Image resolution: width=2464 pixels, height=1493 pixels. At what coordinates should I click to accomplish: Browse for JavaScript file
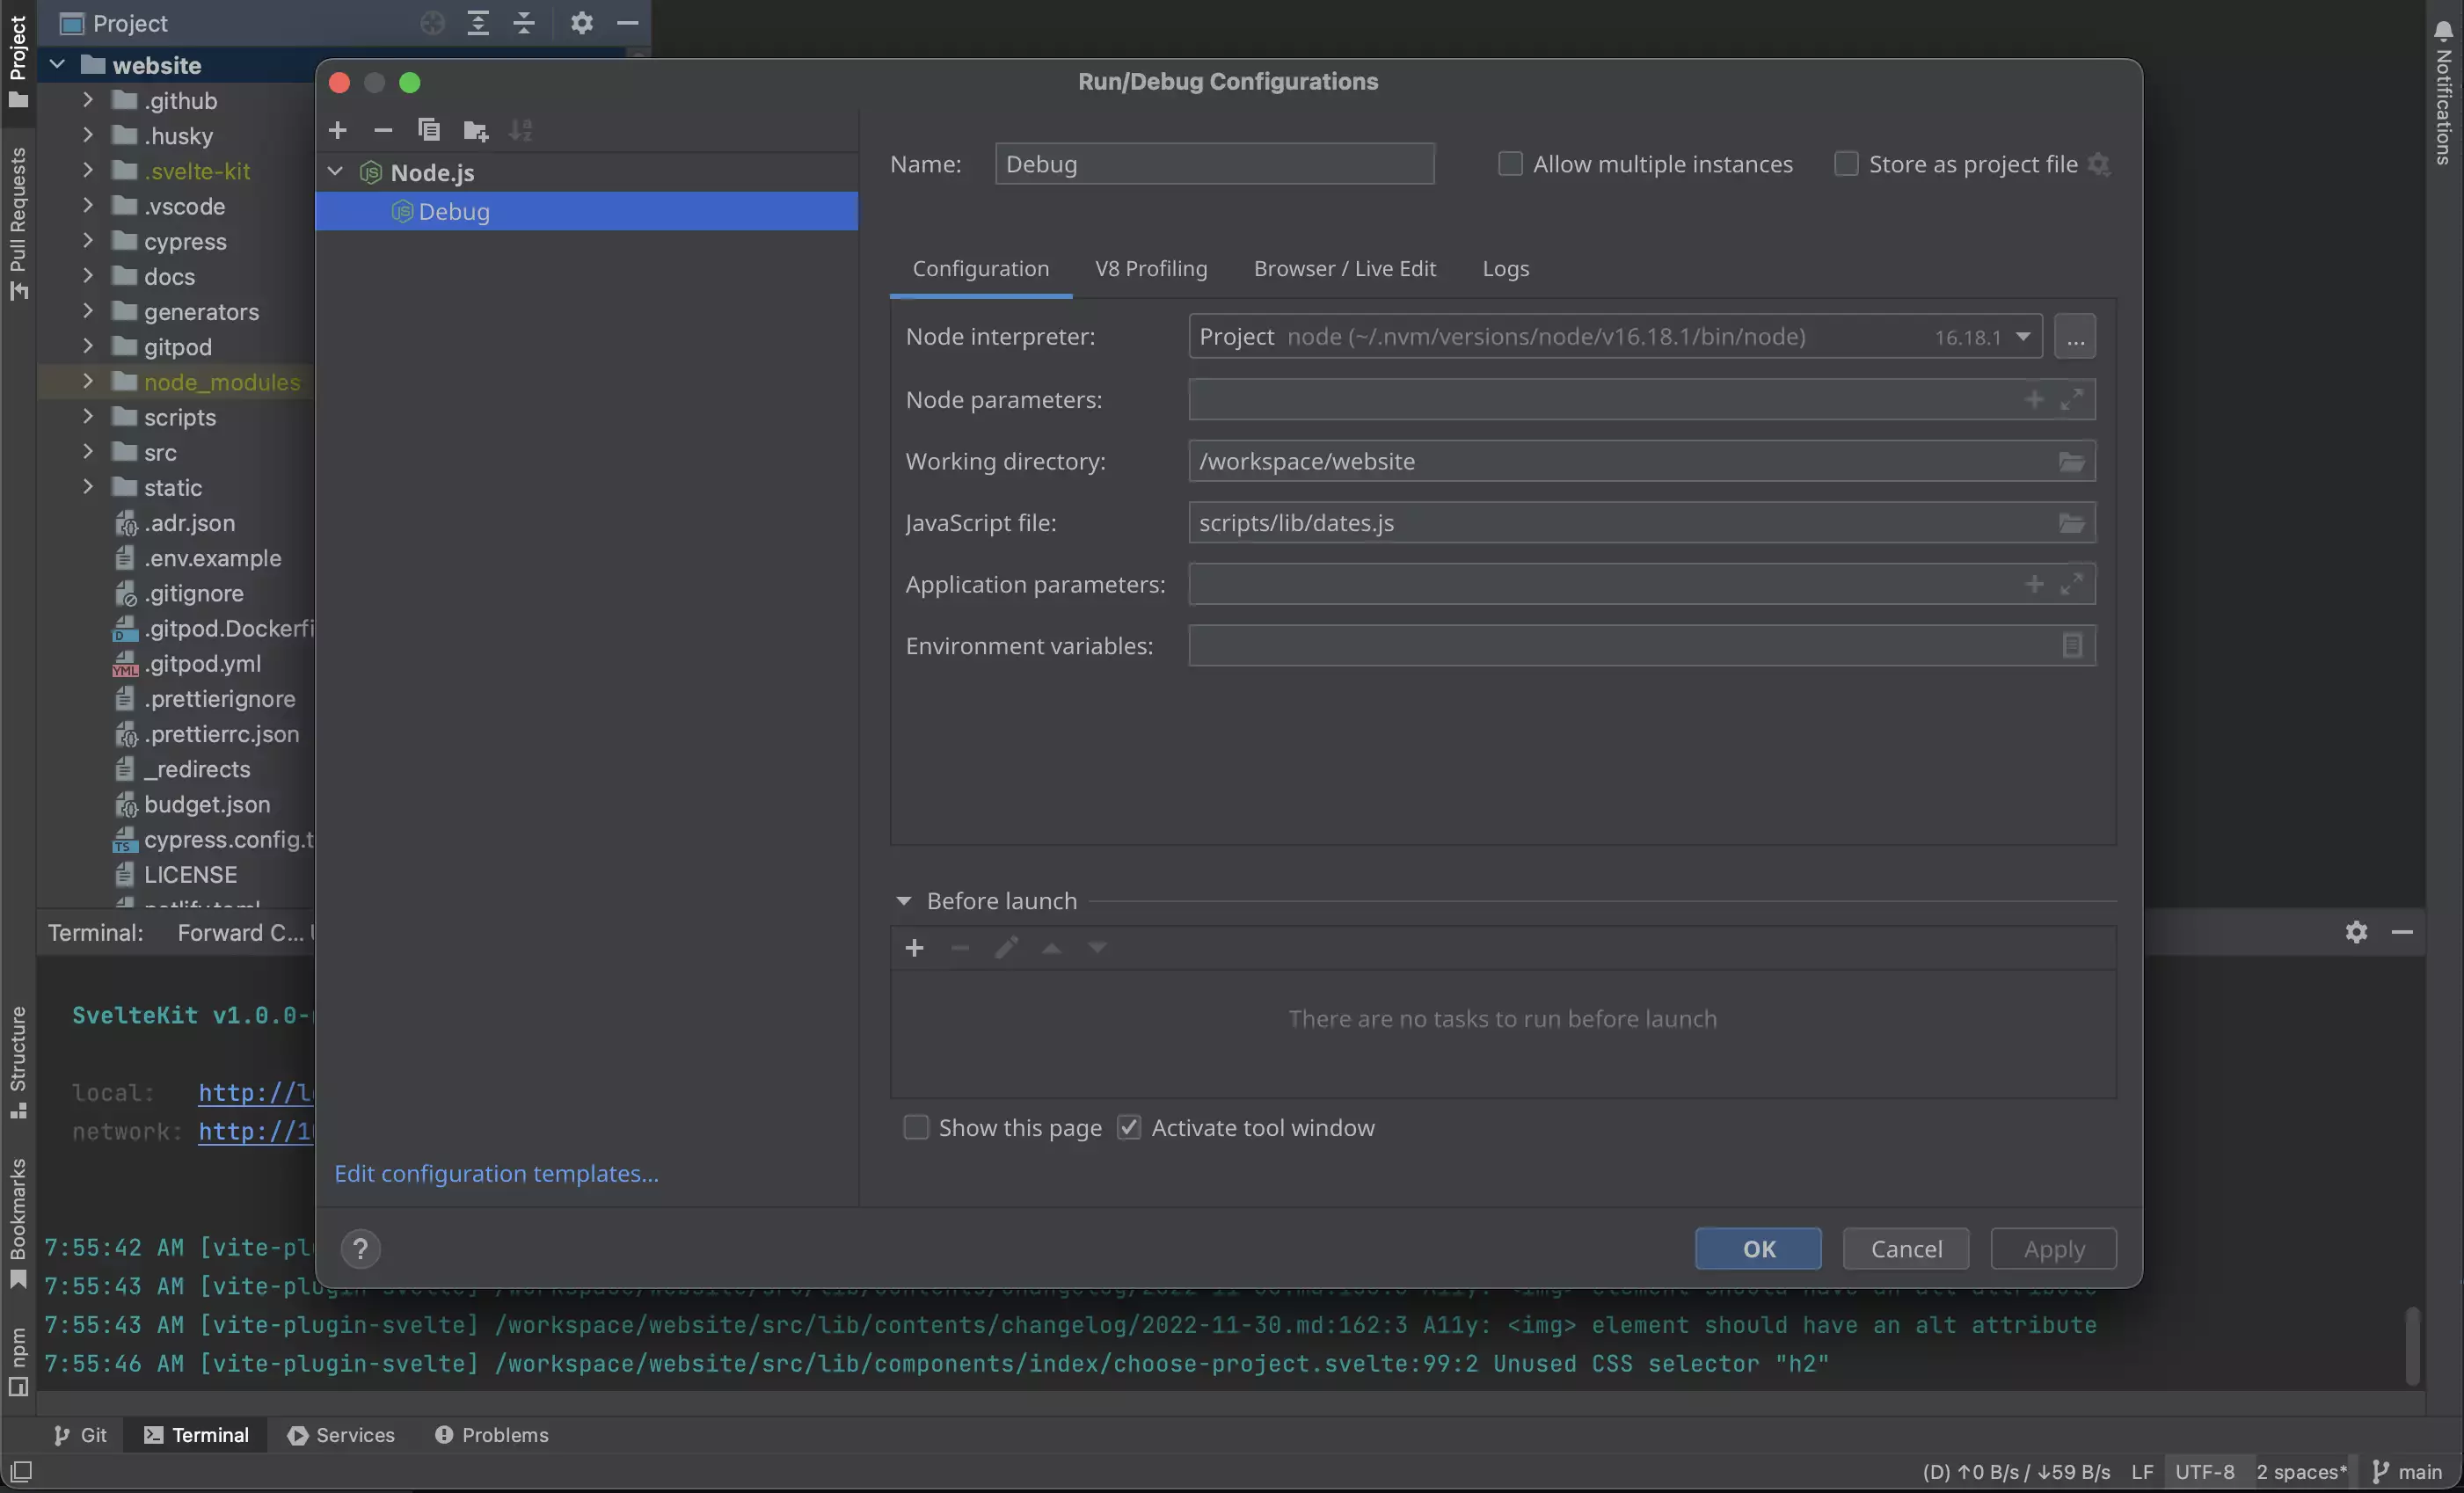tap(2072, 523)
